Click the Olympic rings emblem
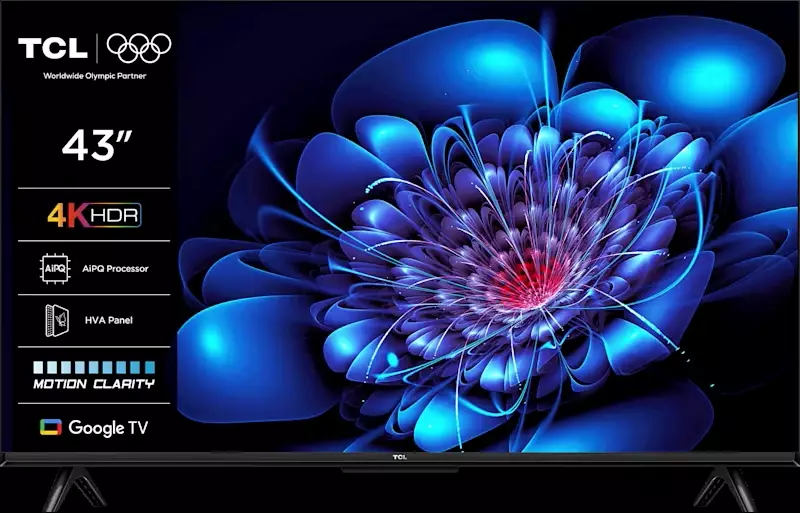This screenshot has width=800, height=513. (138, 48)
